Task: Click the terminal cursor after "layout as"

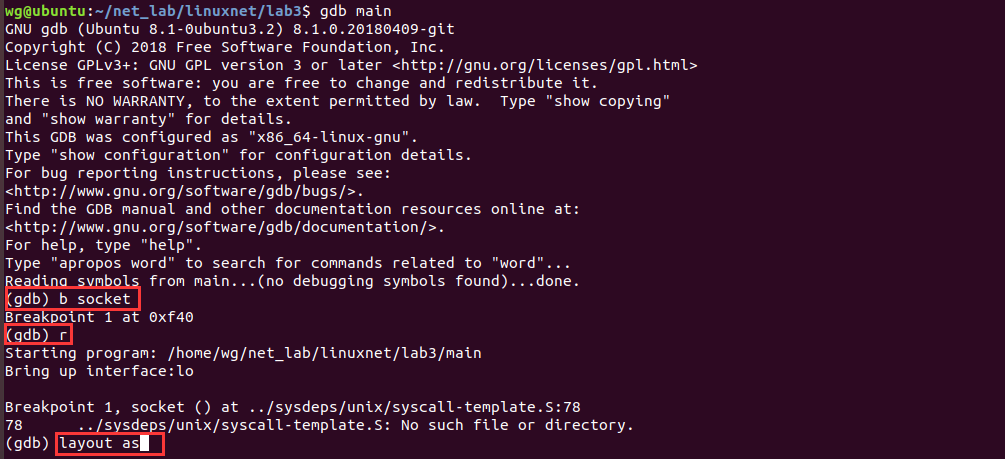Action: [144, 443]
